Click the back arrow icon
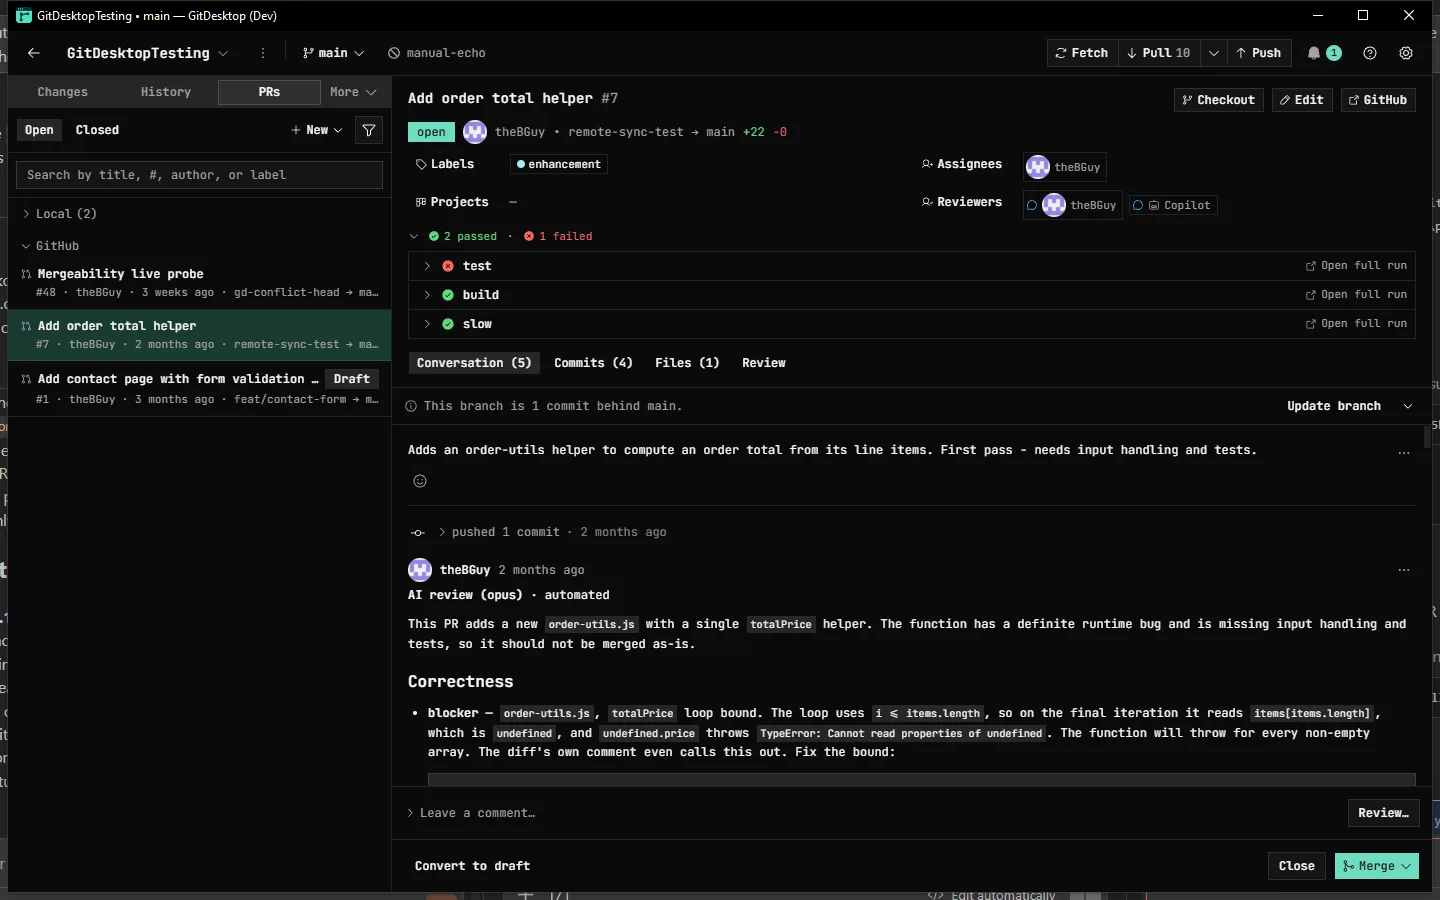The height and width of the screenshot is (900, 1440). point(34,53)
